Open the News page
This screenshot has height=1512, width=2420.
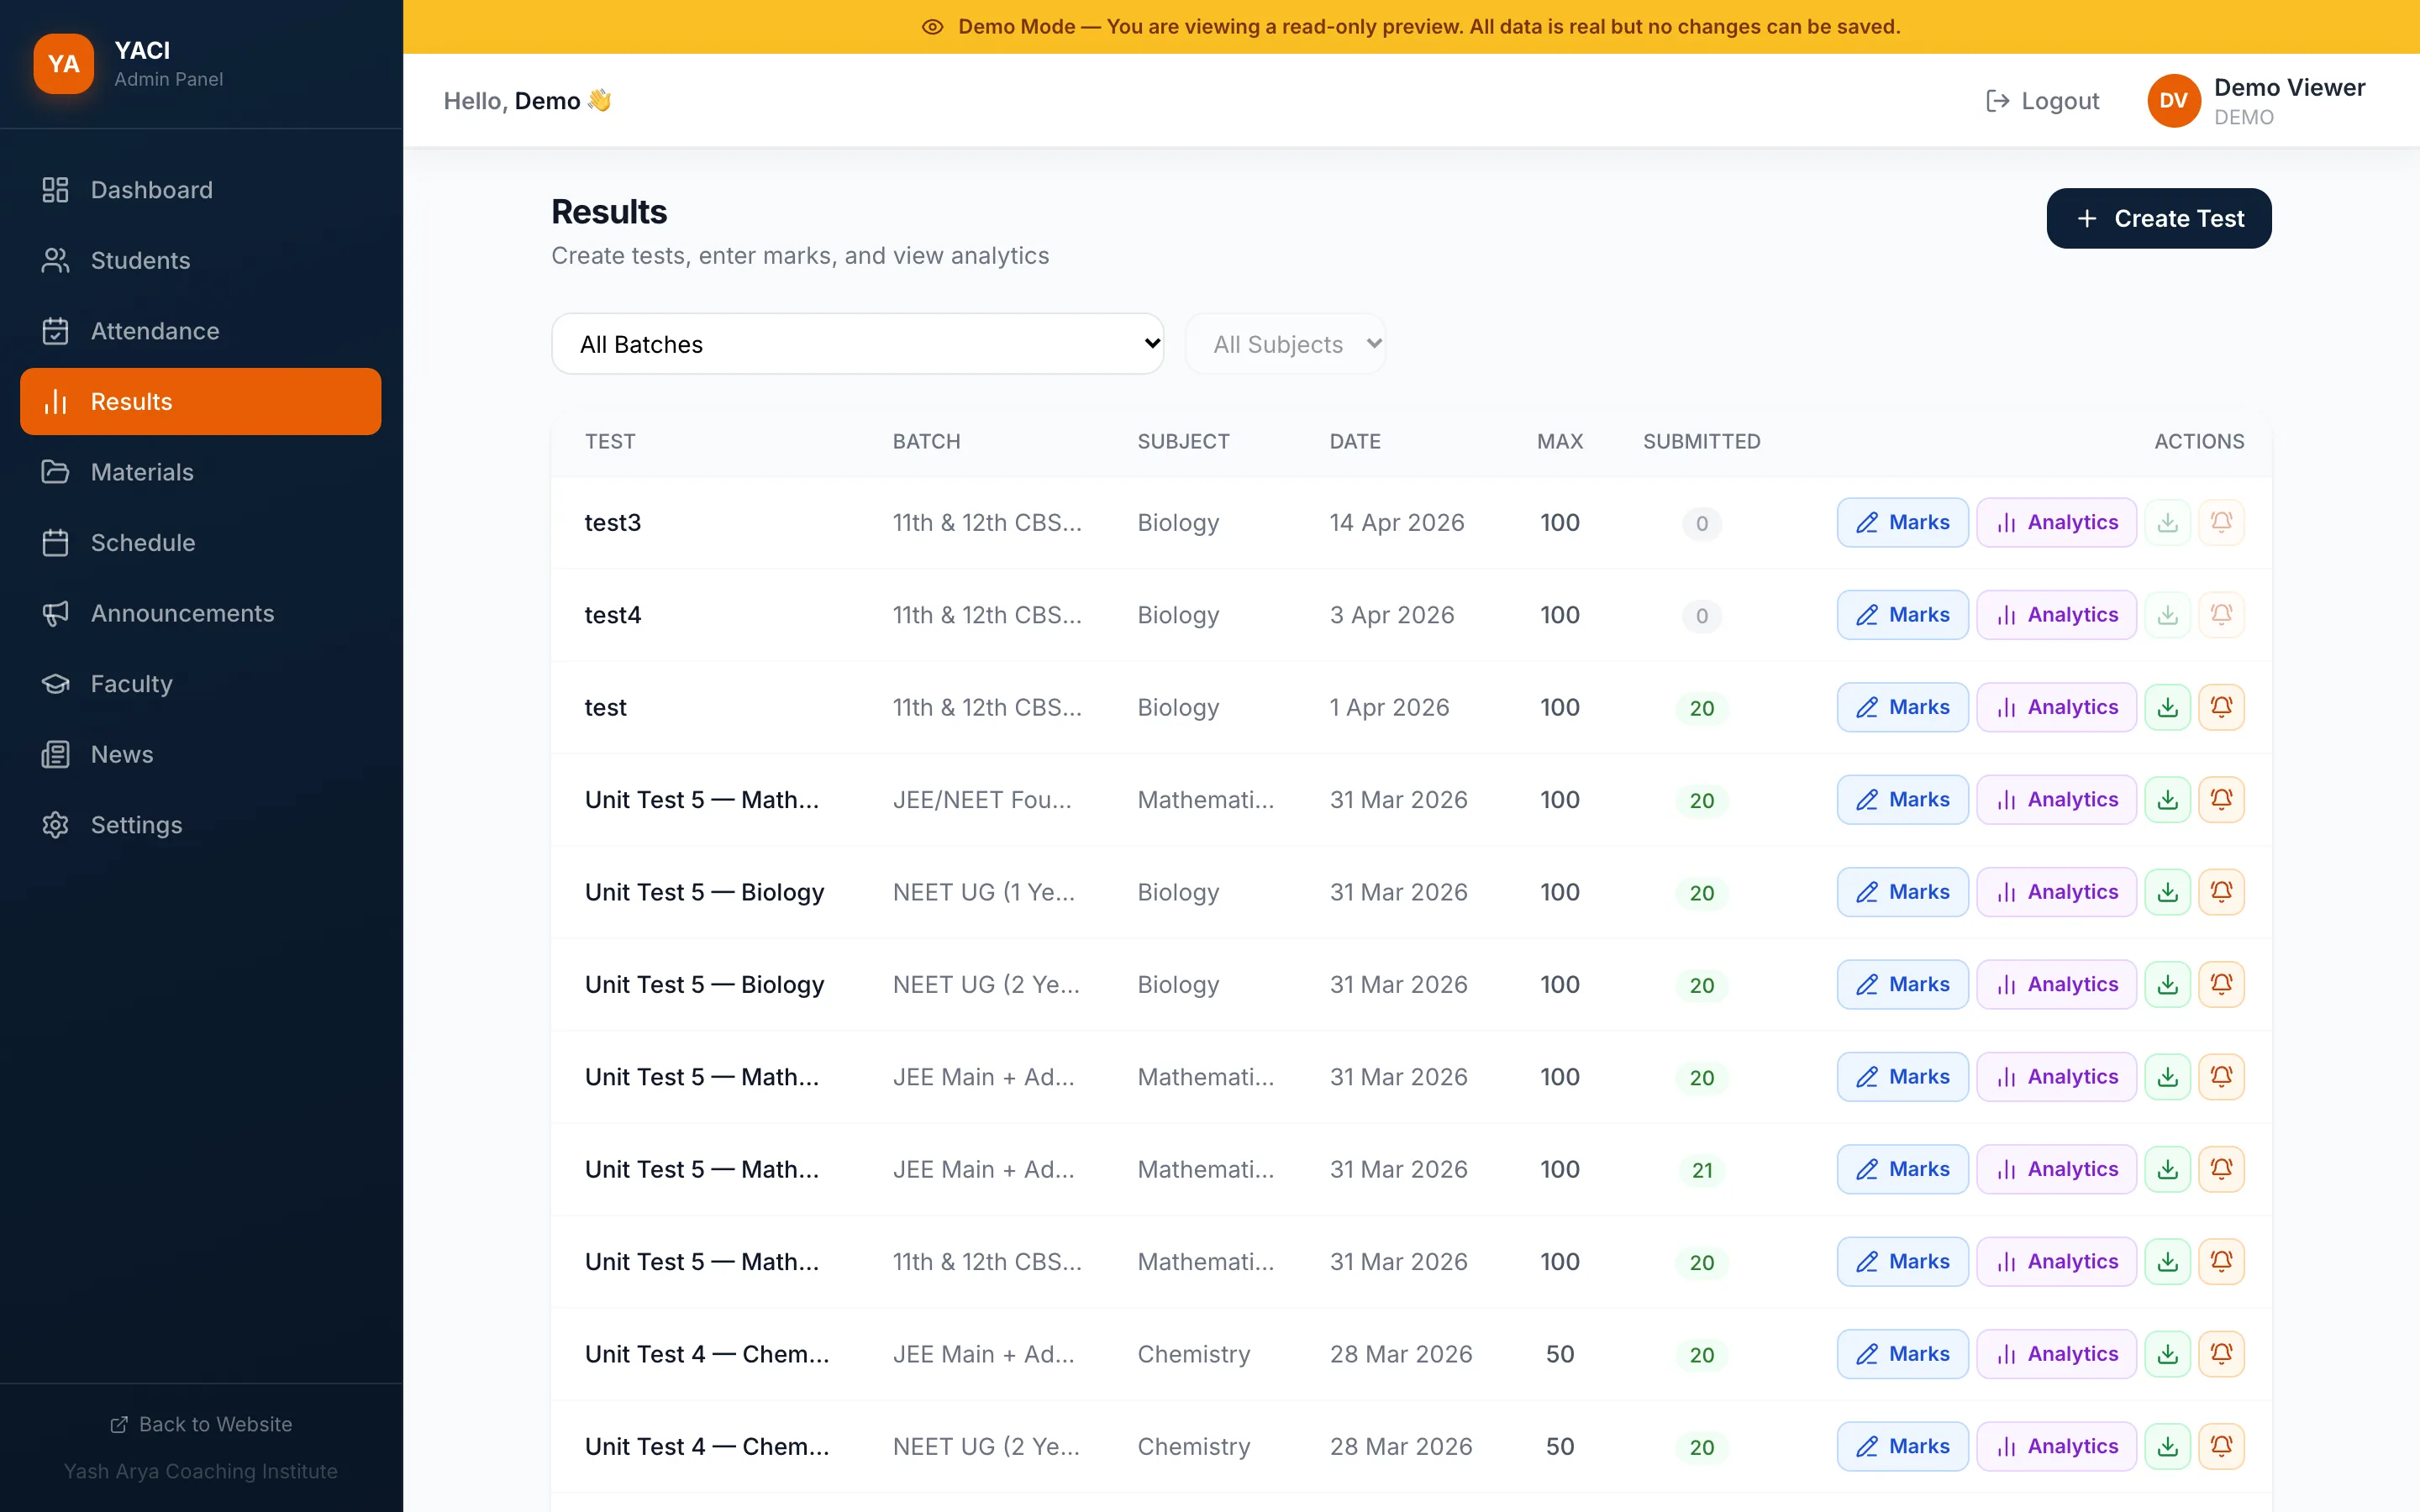click(200, 754)
